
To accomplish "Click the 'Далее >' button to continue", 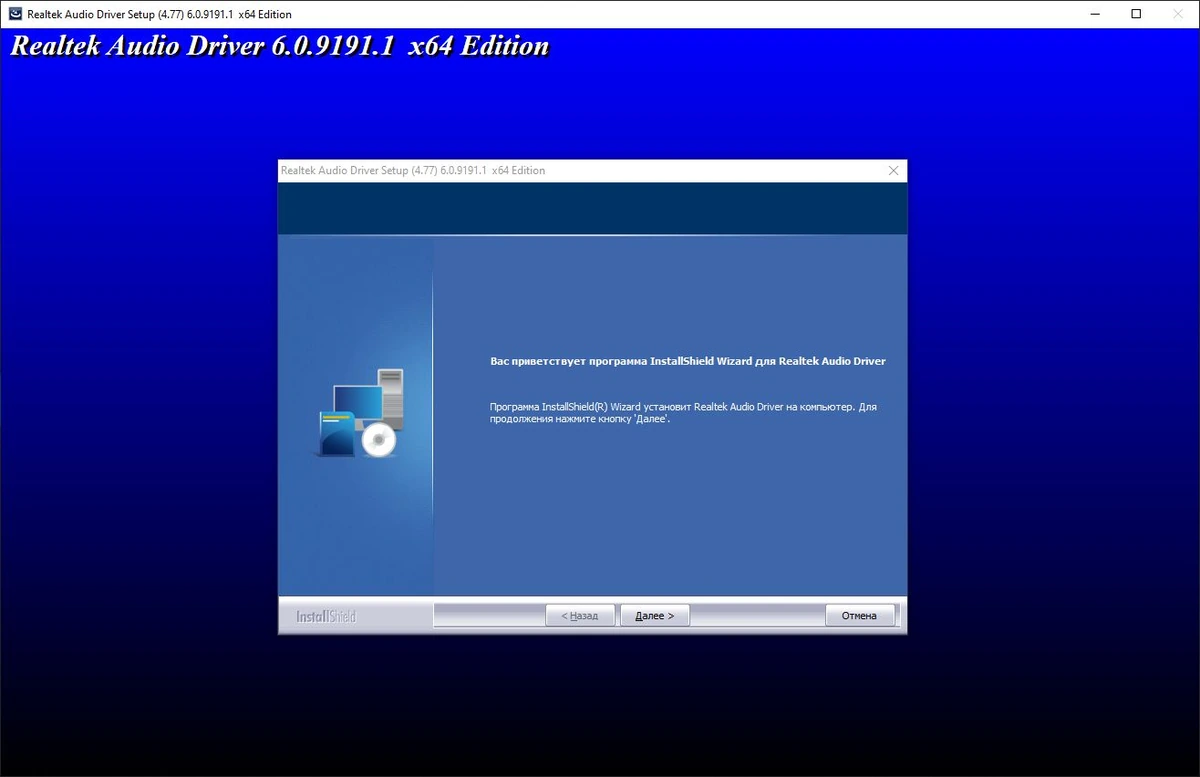I will tap(655, 615).
